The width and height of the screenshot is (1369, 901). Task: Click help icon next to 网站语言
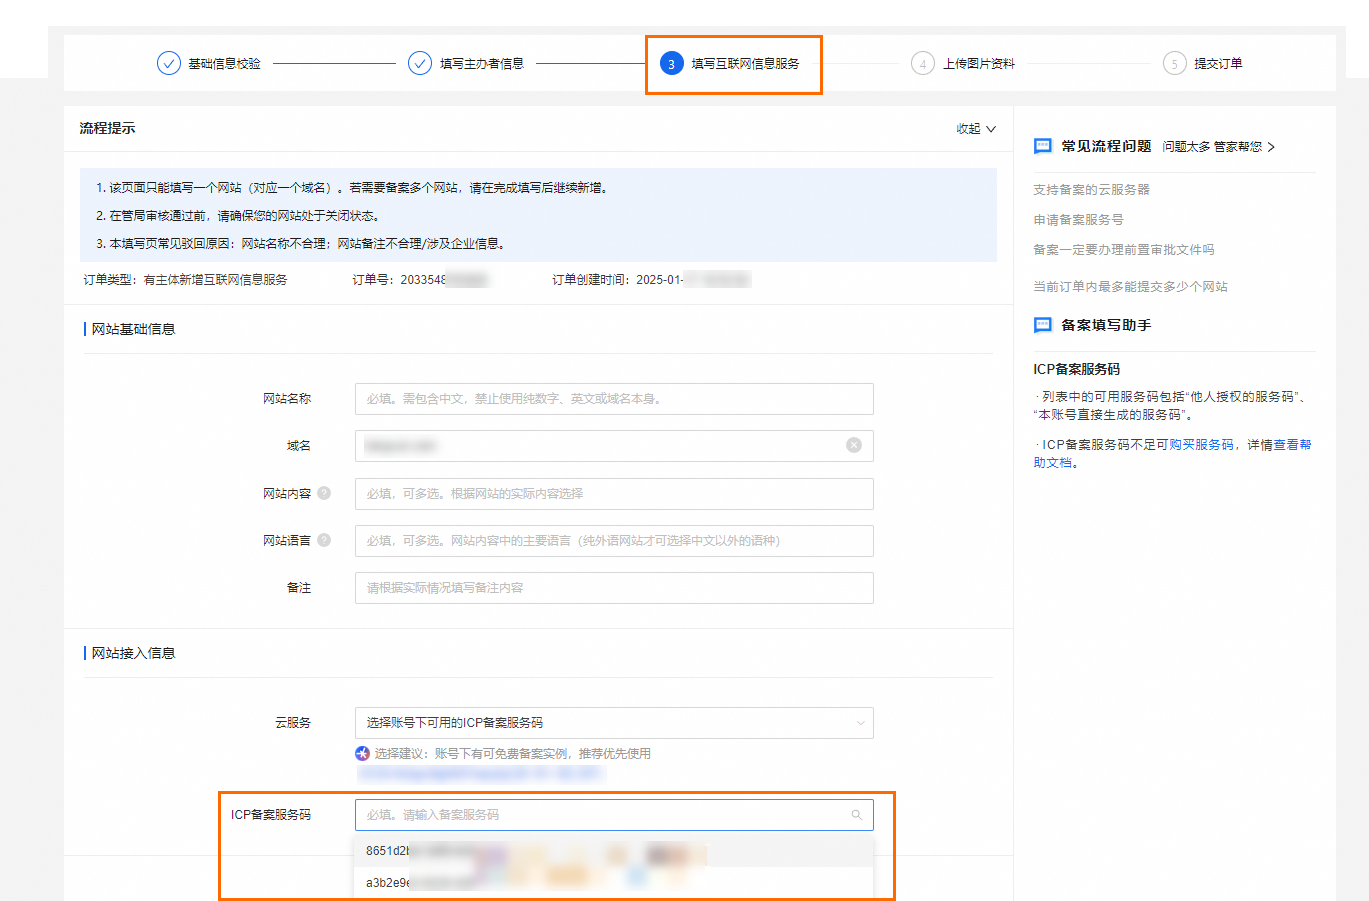(x=324, y=540)
